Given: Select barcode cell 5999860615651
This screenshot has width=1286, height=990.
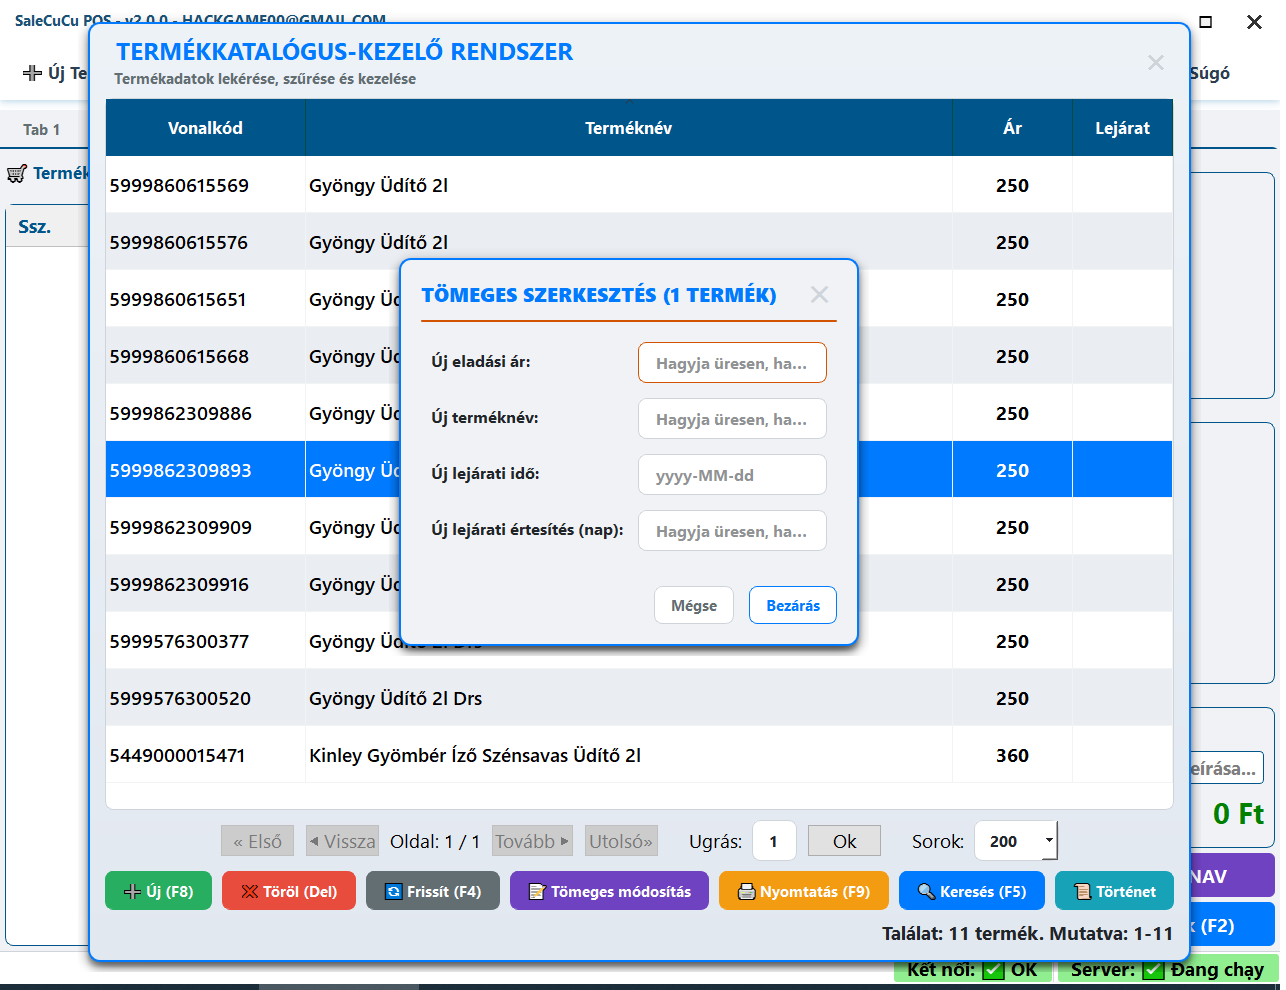Looking at the screenshot, I should [205, 299].
